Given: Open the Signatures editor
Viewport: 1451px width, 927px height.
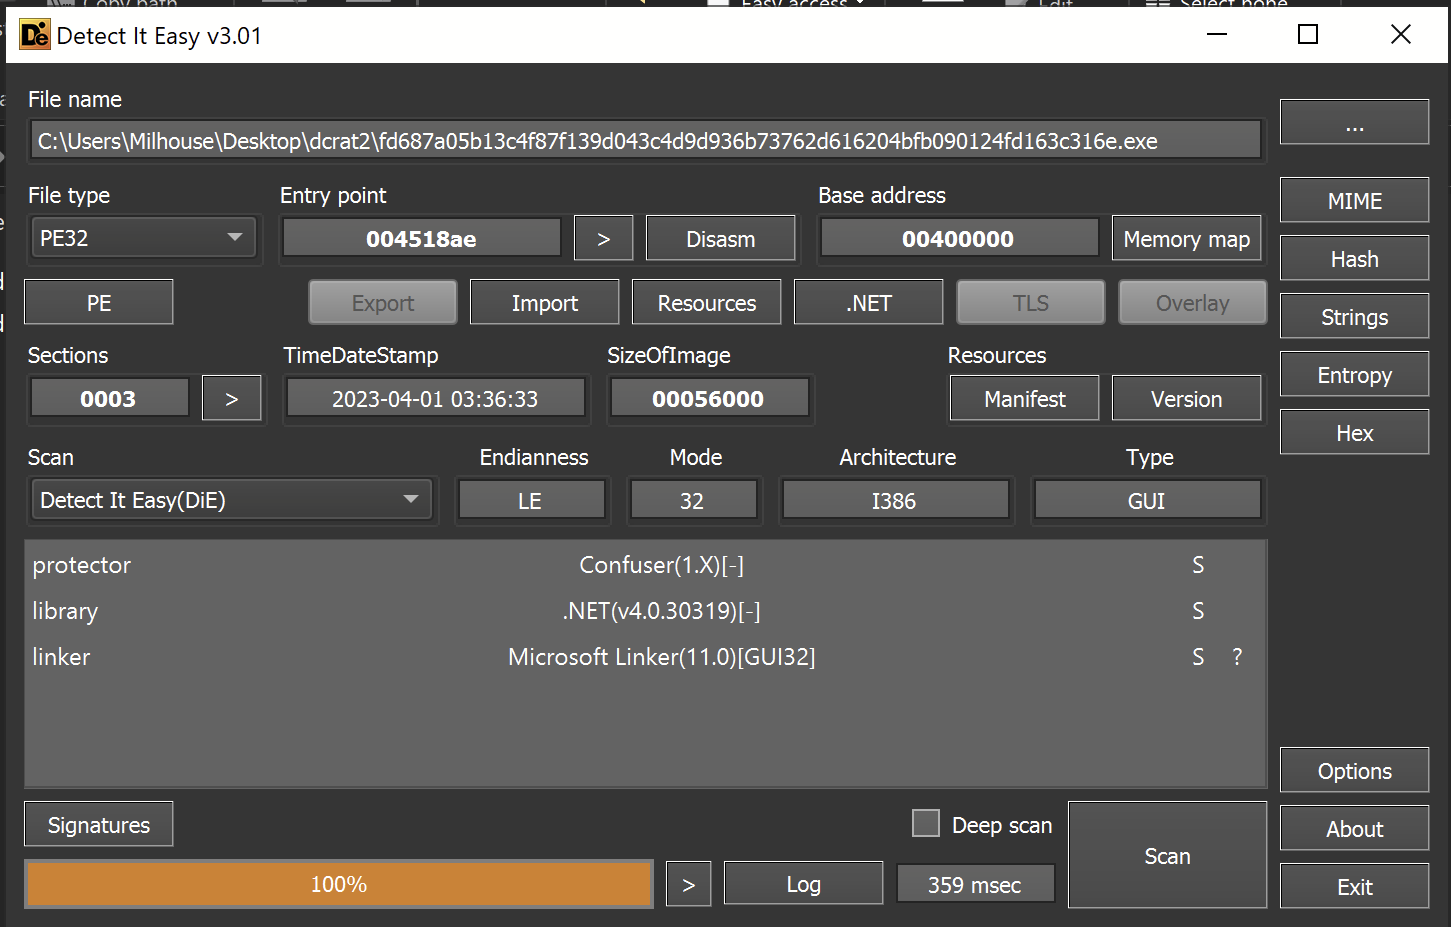Looking at the screenshot, I should click(x=99, y=825).
